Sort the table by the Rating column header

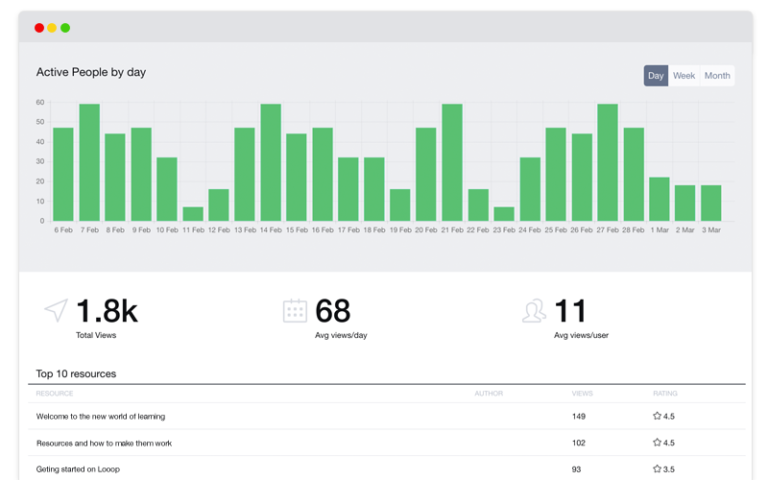[665, 394]
